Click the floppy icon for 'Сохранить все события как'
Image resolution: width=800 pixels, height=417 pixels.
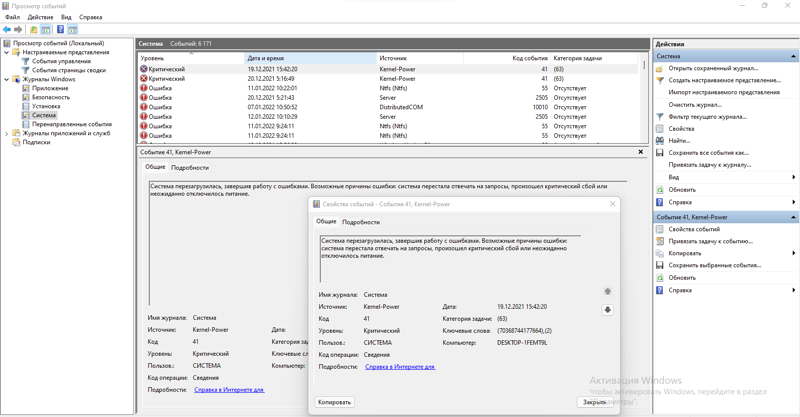[660, 153]
